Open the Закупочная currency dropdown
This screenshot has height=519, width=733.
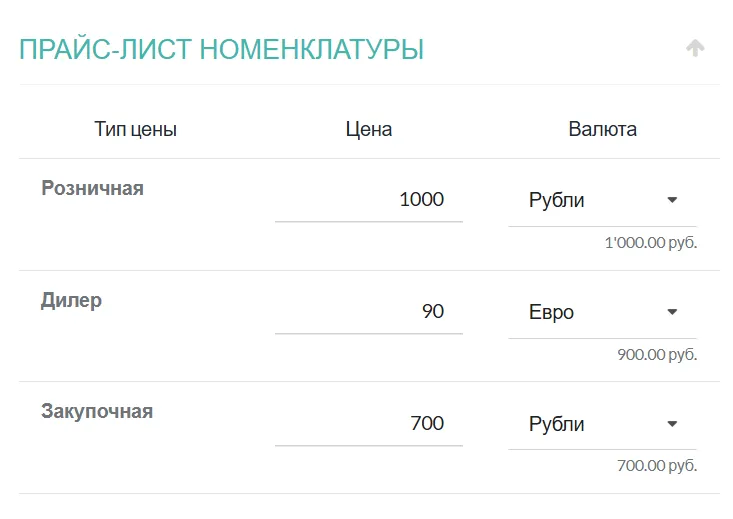[x=590, y=424]
